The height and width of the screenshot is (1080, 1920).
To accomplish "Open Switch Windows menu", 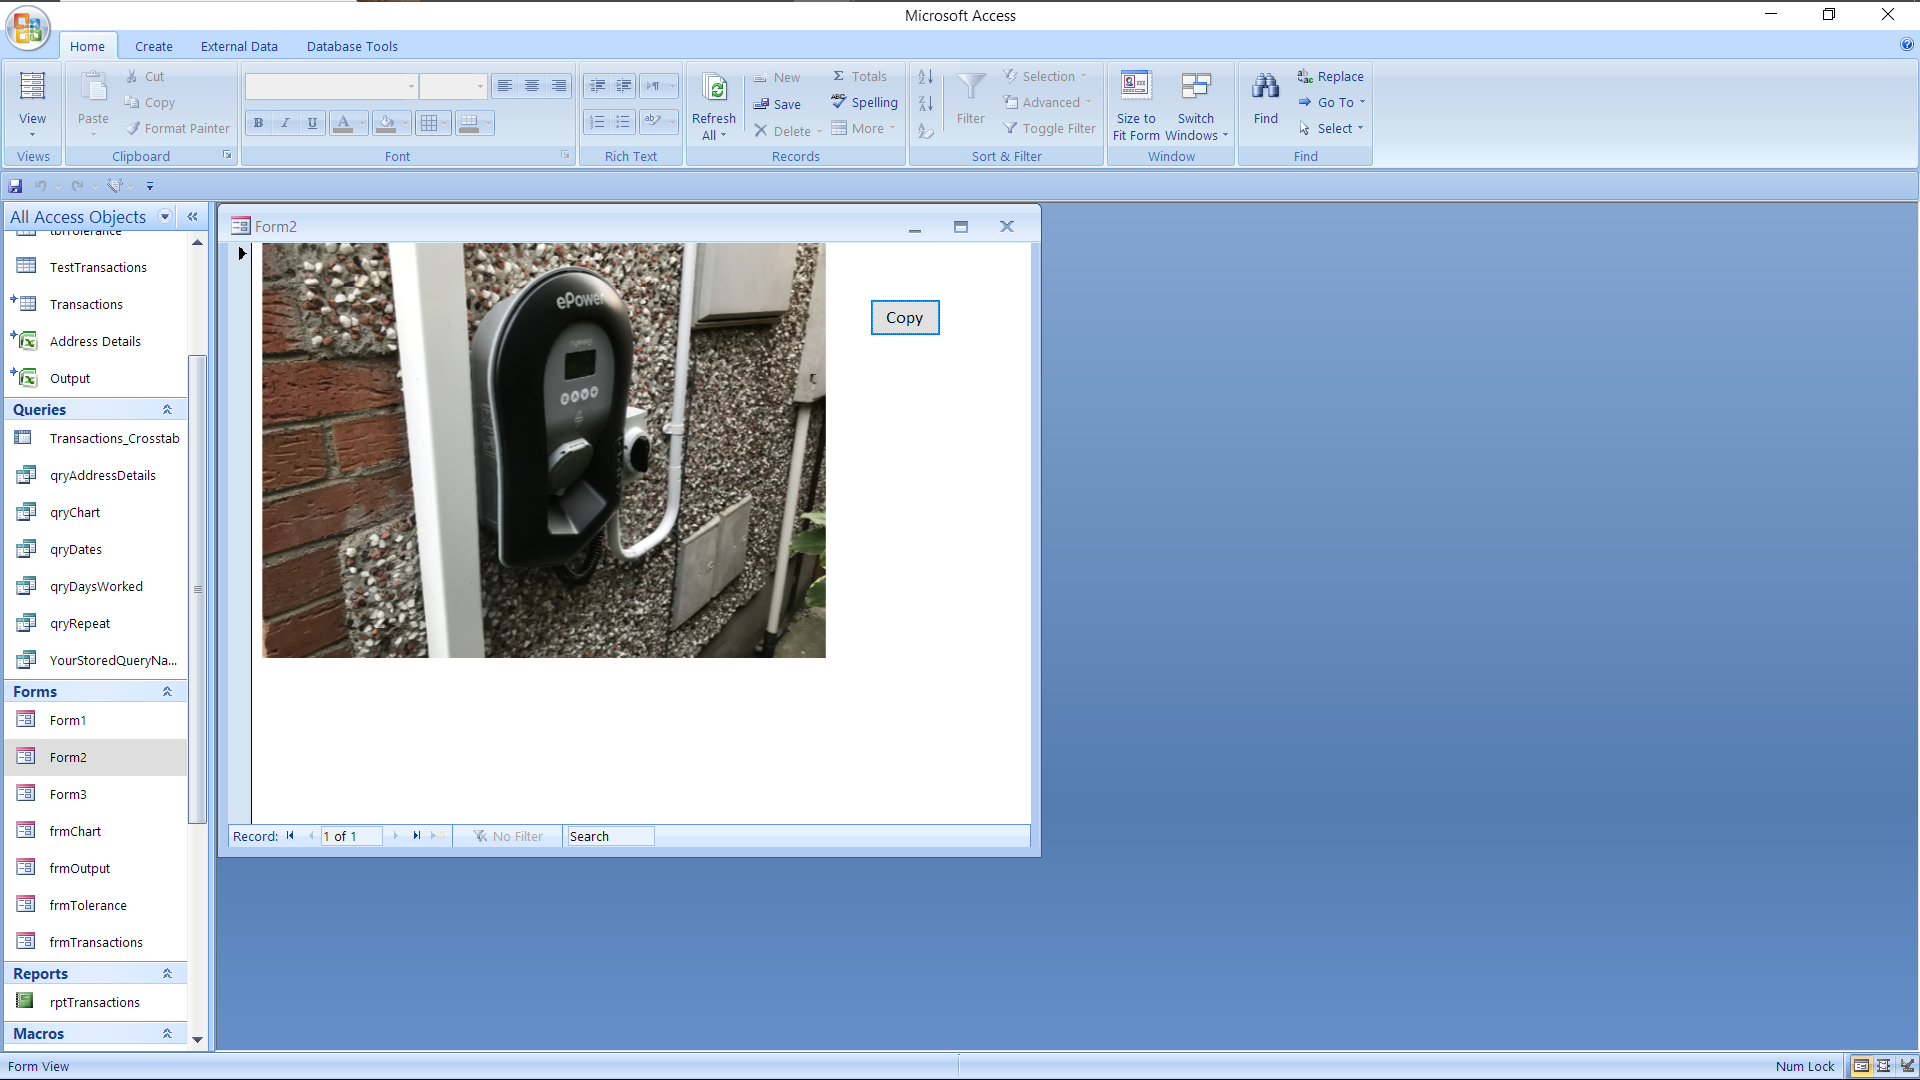I will [x=1196, y=105].
